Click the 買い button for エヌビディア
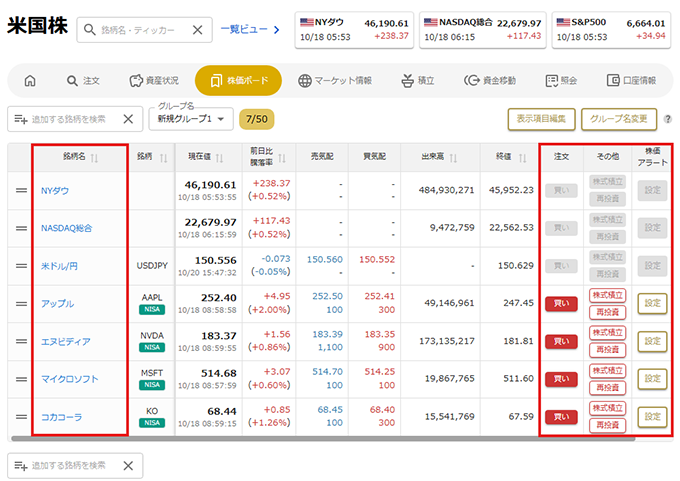This screenshot has width=680, height=481. pyautogui.click(x=561, y=342)
